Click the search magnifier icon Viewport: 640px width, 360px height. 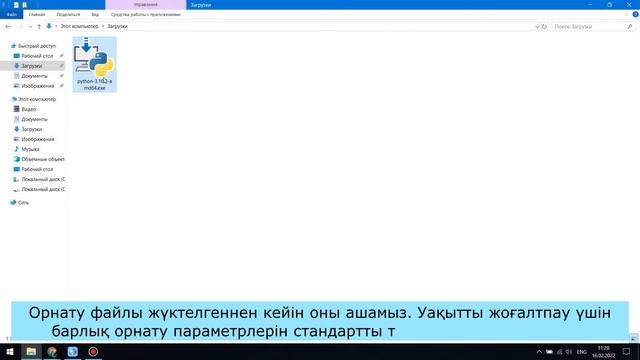click(x=629, y=27)
